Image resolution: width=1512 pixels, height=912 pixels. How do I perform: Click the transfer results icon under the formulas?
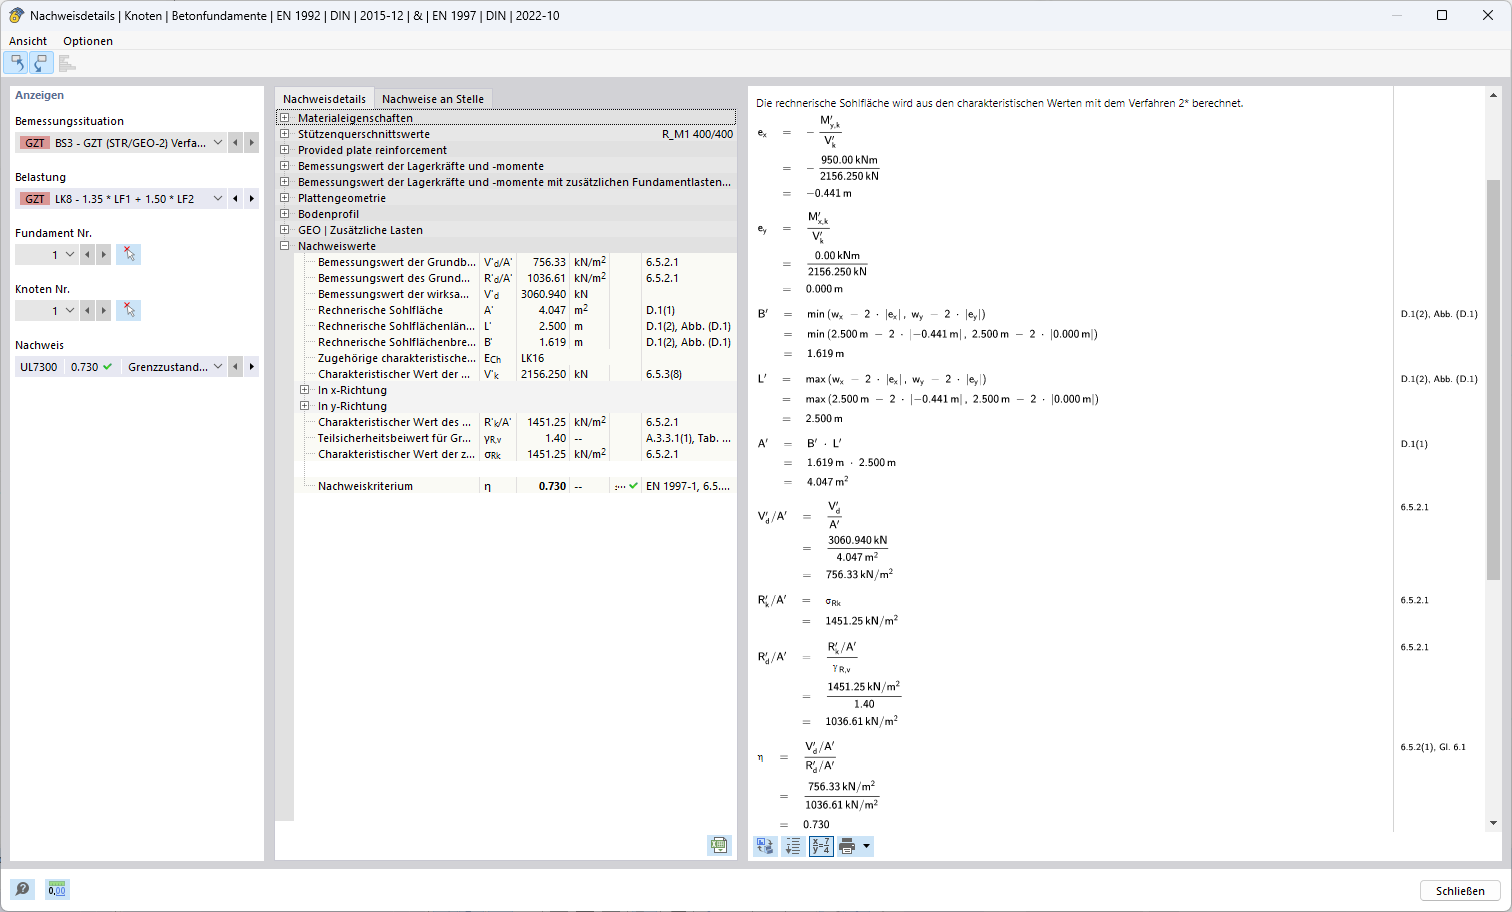(764, 845)
